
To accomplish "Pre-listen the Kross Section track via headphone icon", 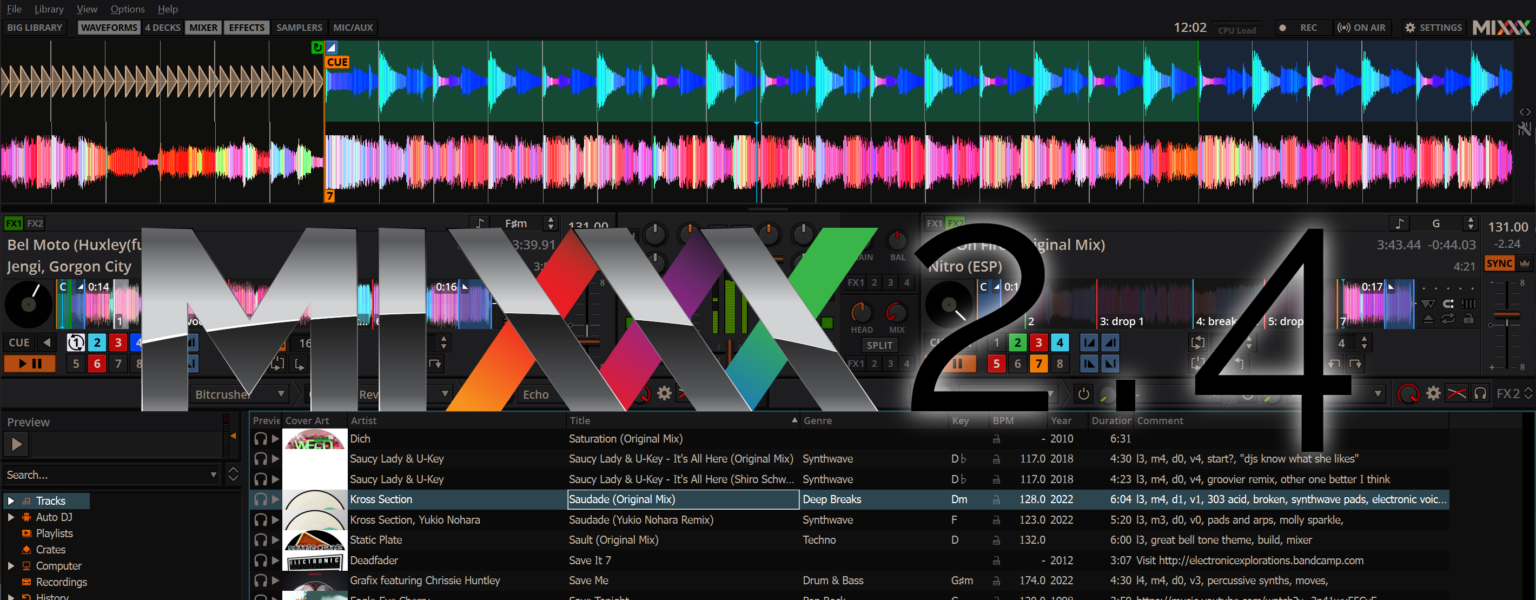I will point(259,499).
